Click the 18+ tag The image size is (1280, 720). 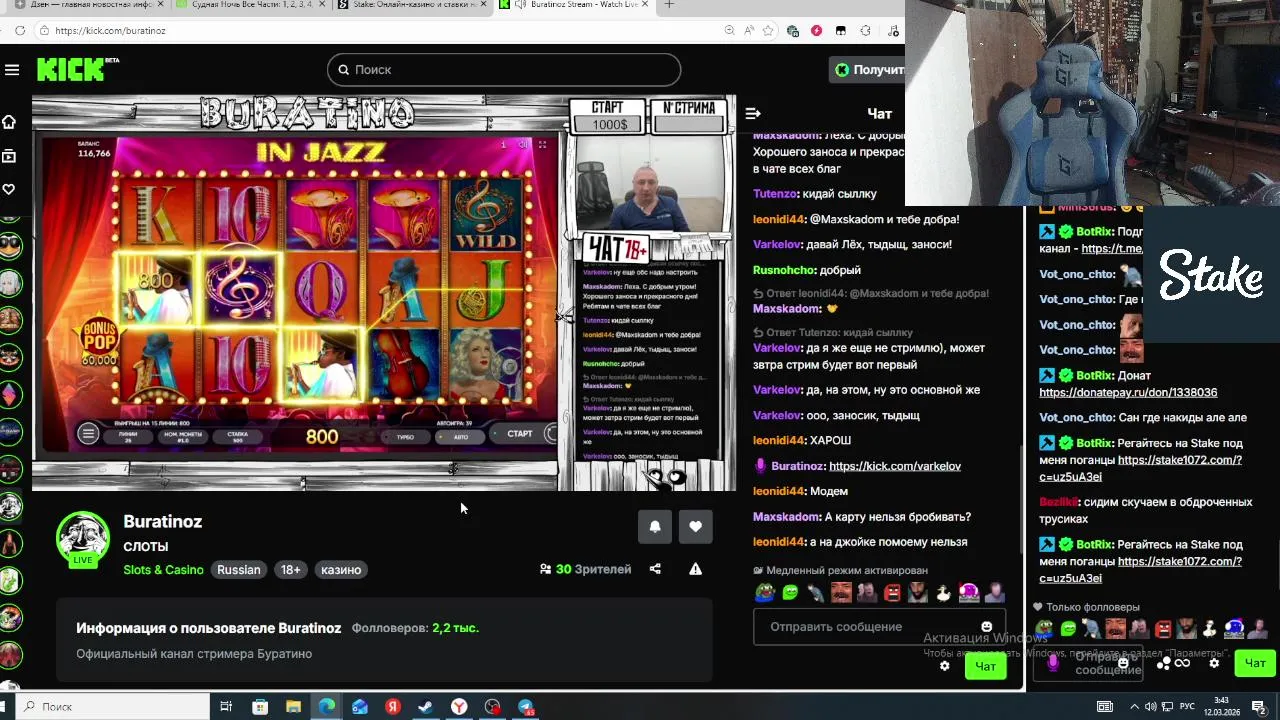pyautogui.click(x=290, y=570)
